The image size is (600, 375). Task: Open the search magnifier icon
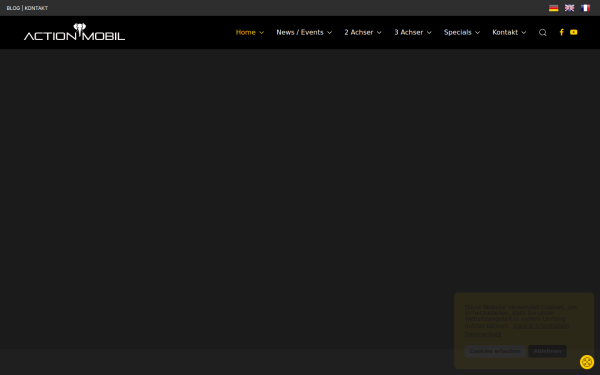tap(543, 33)
